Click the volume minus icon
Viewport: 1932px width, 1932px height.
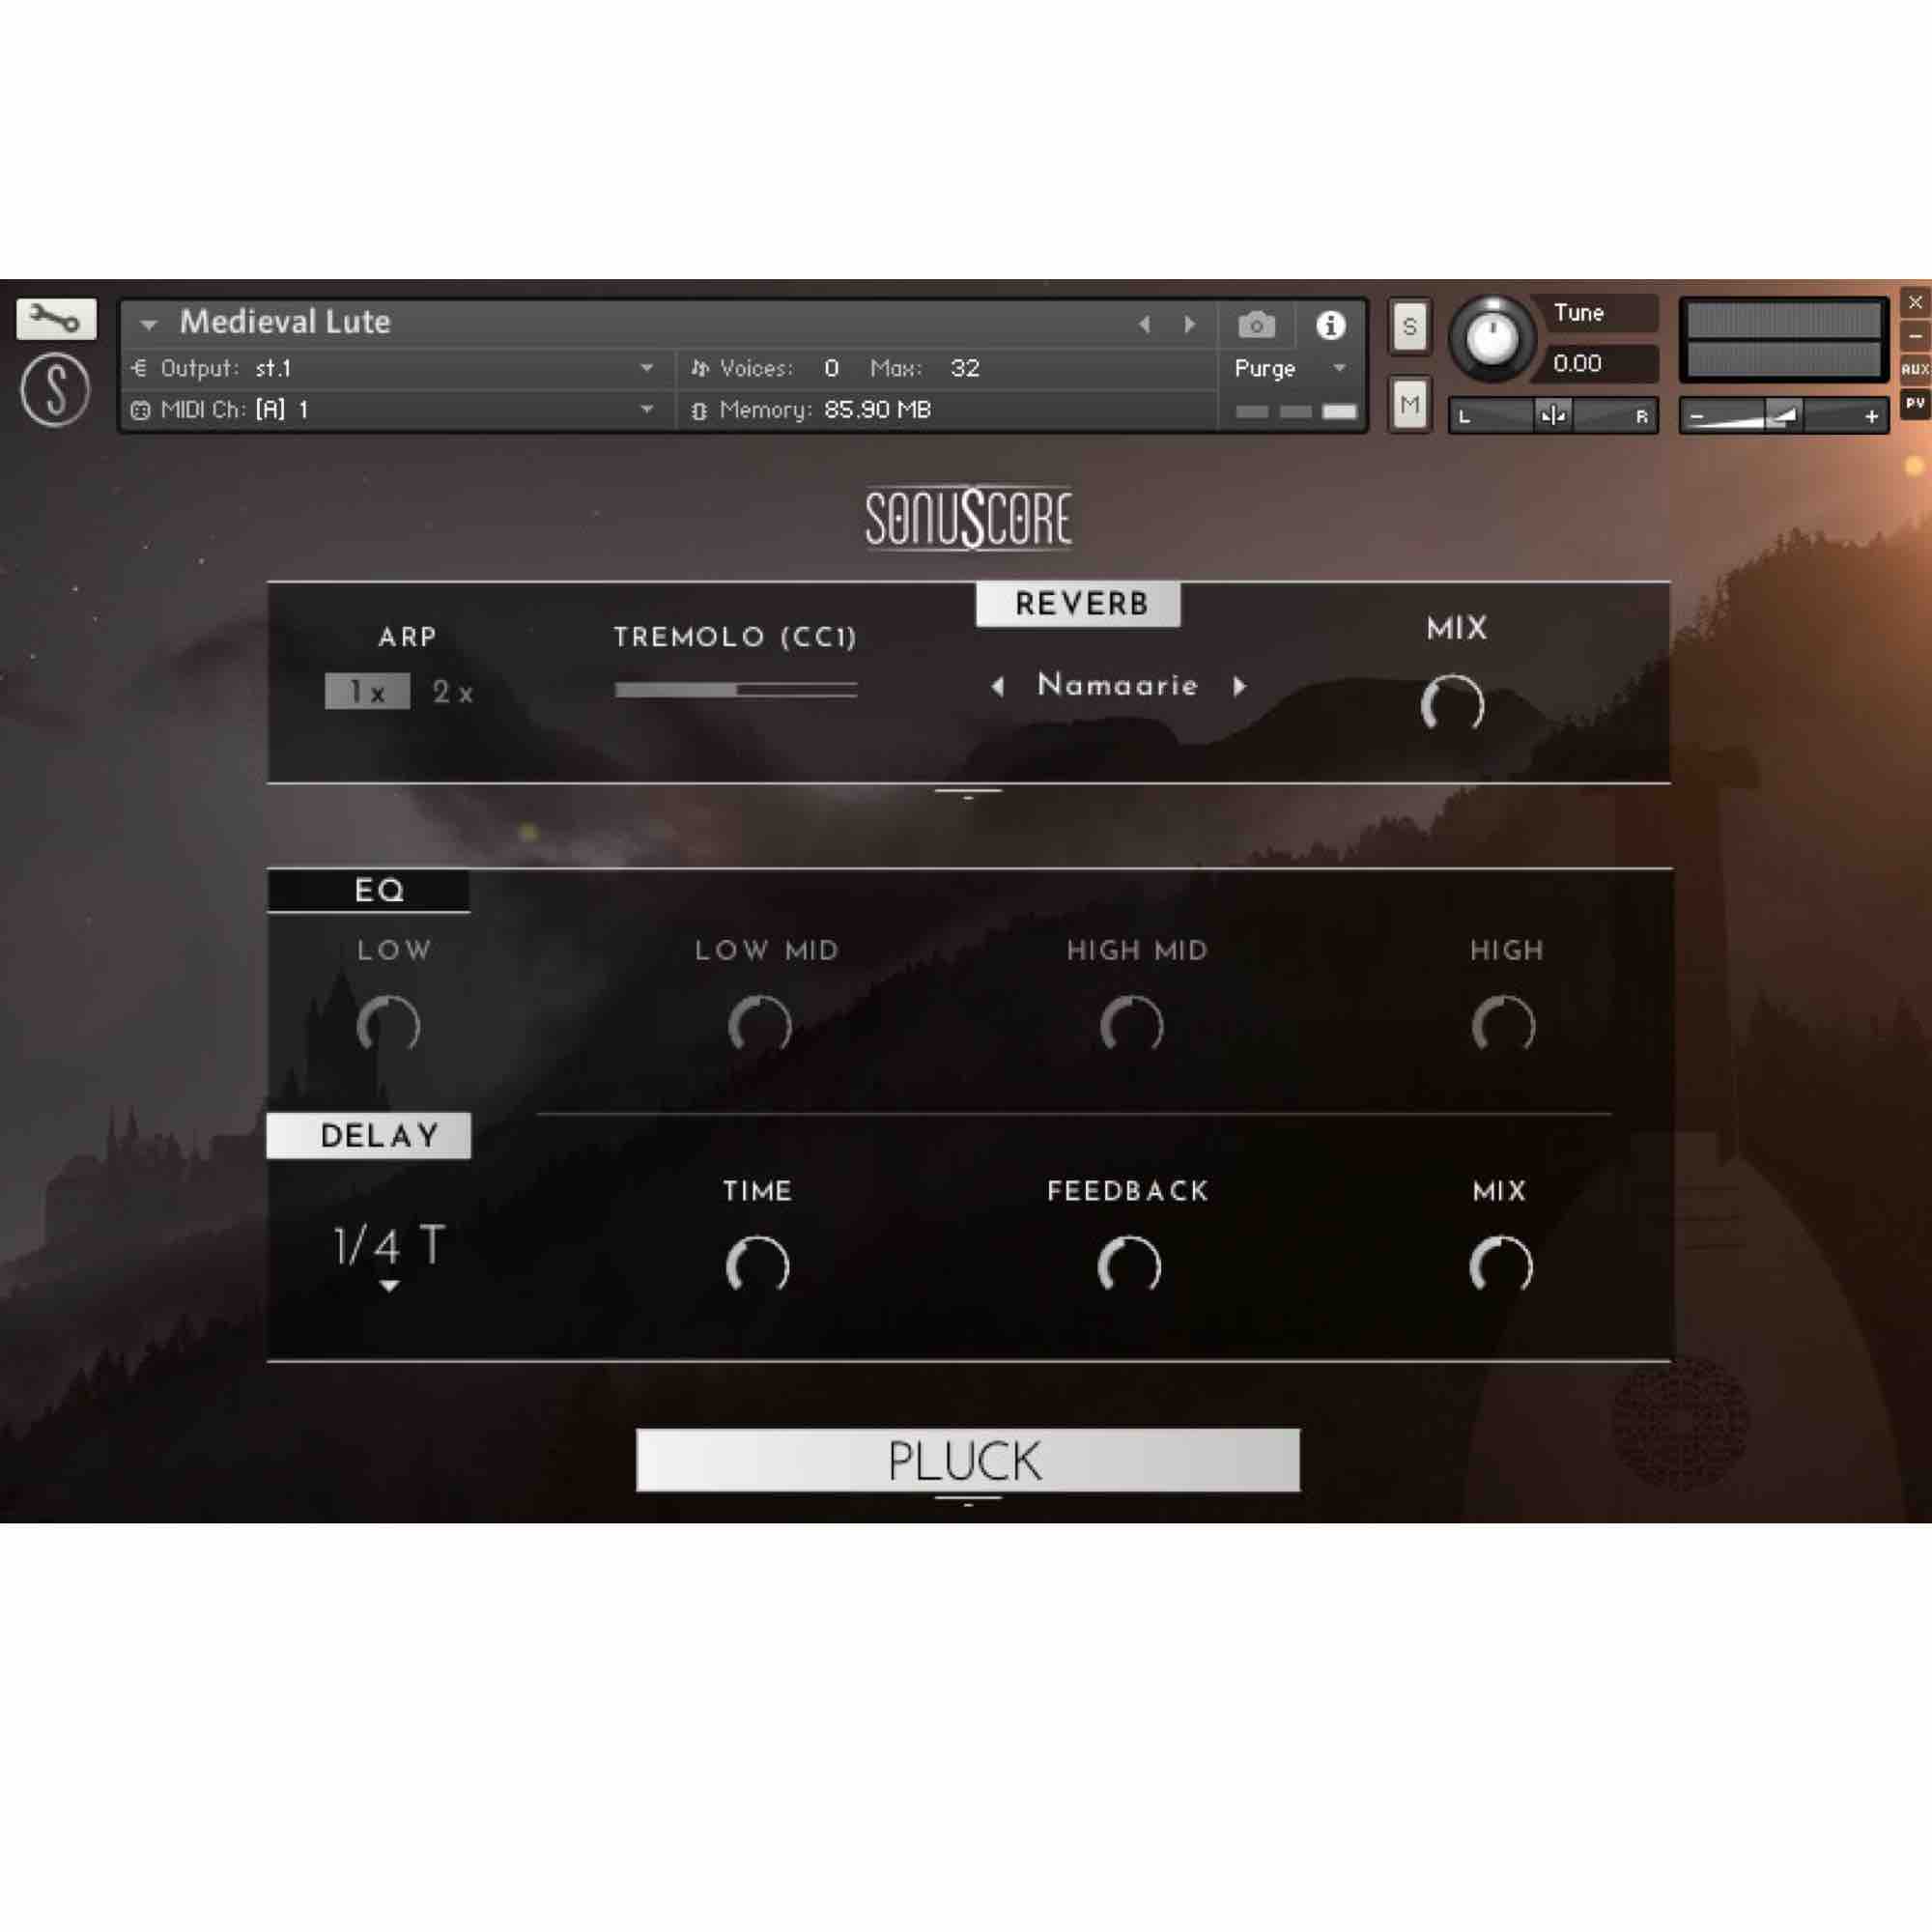(x=1696, y=417)
